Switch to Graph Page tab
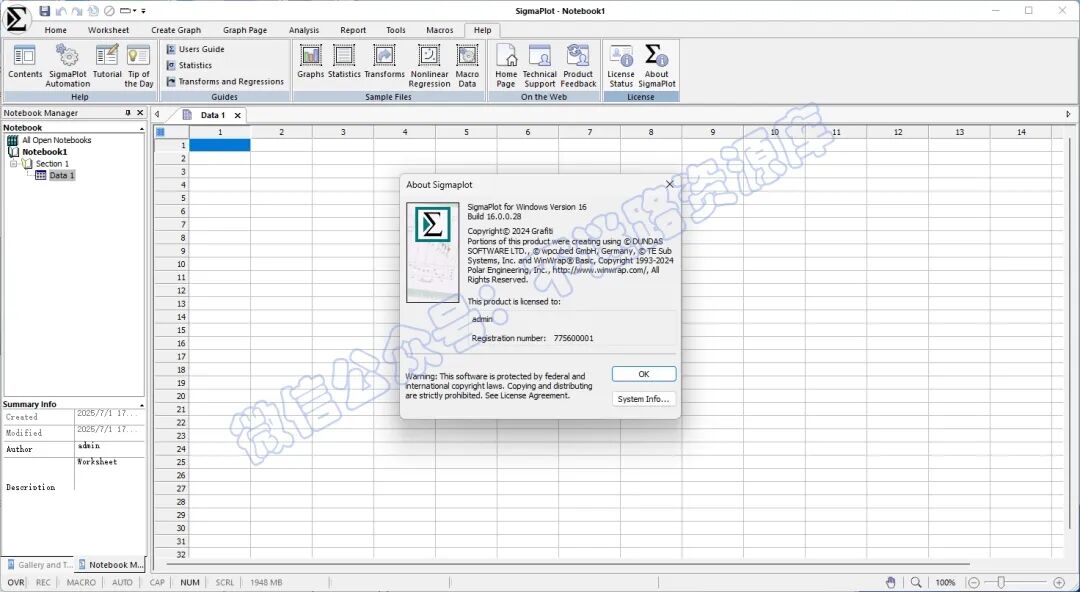Viewport: 1080px width, 592px height. 245,30
